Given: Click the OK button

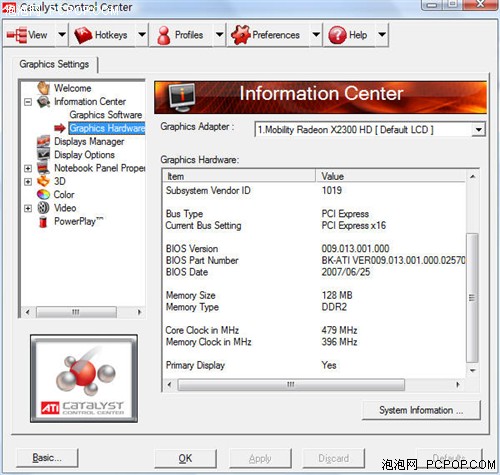Looking at the screenshot, I should tap(185, 458).
